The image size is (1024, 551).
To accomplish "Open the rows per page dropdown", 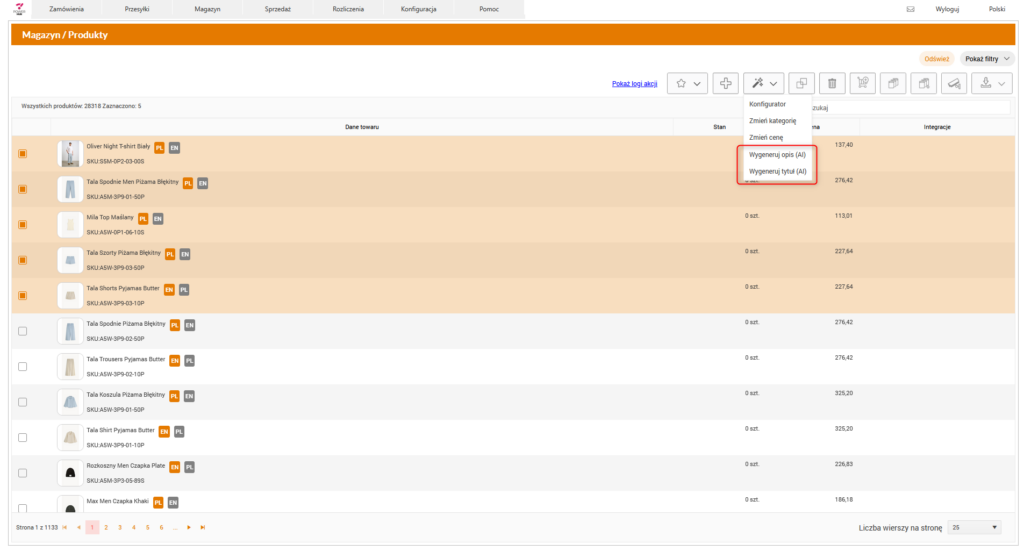I will click(x=974, y=527).
